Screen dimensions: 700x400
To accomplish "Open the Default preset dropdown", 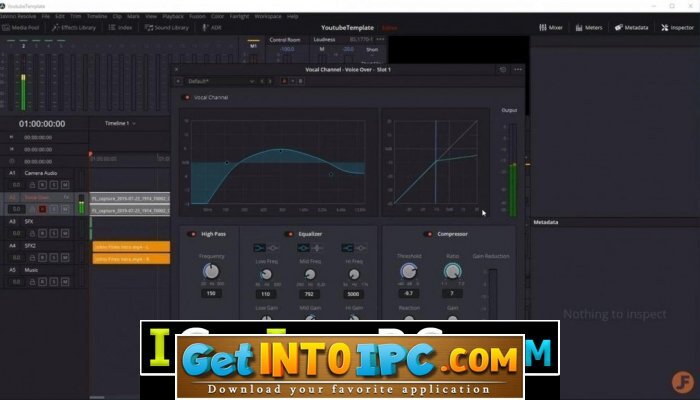I will (x=220, y=81).
